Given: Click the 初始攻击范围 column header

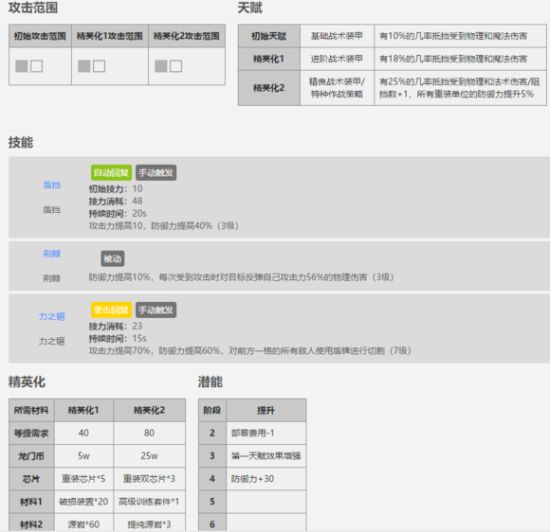Looking at the screenshot, I should (x=40, y=36).
